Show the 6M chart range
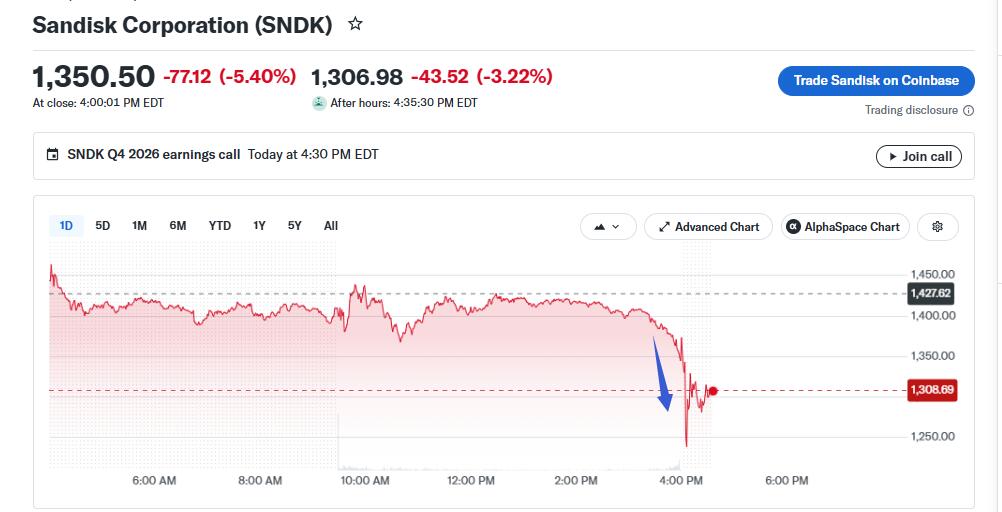The image size is (1002, 512). 178,226
